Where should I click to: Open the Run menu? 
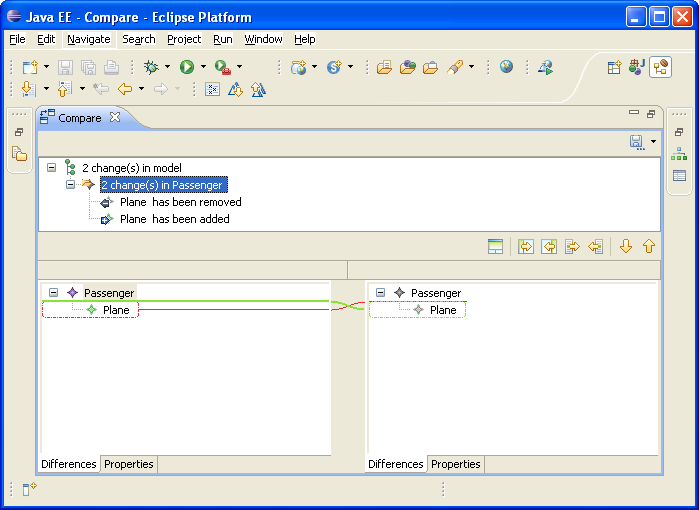pyautogui.click(x=222, y=39)
